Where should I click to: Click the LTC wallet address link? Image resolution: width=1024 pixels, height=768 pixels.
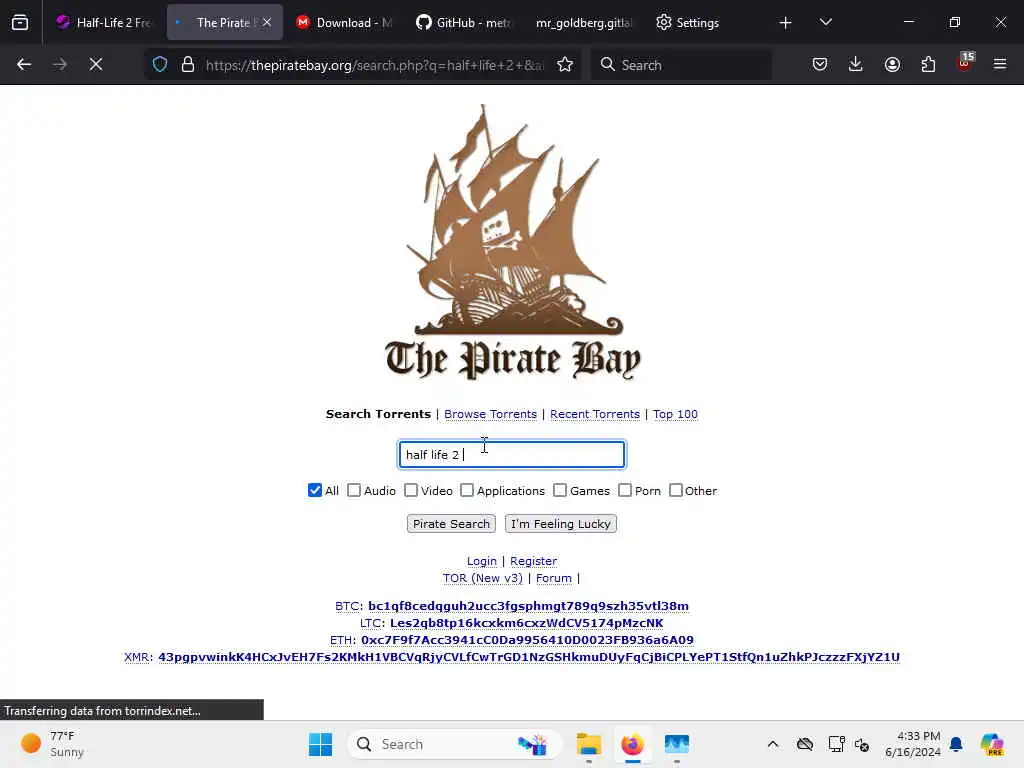(x=526, y=623)
